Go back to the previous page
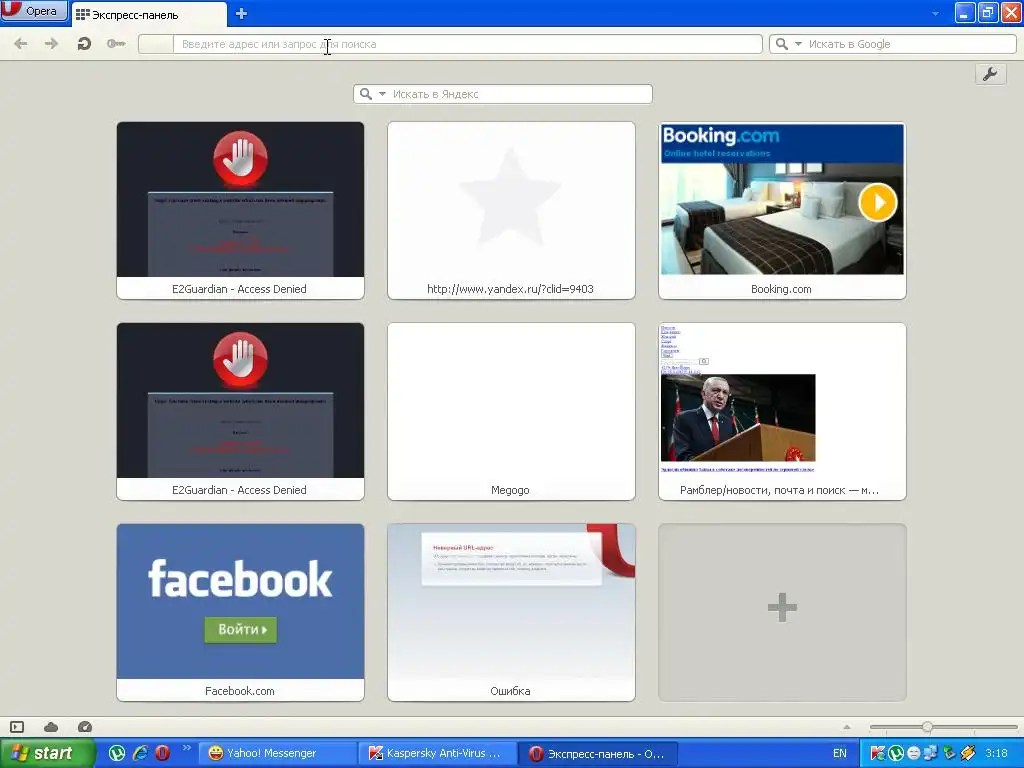This screenshot has width=1024, height=768. [x=21, y=44]
